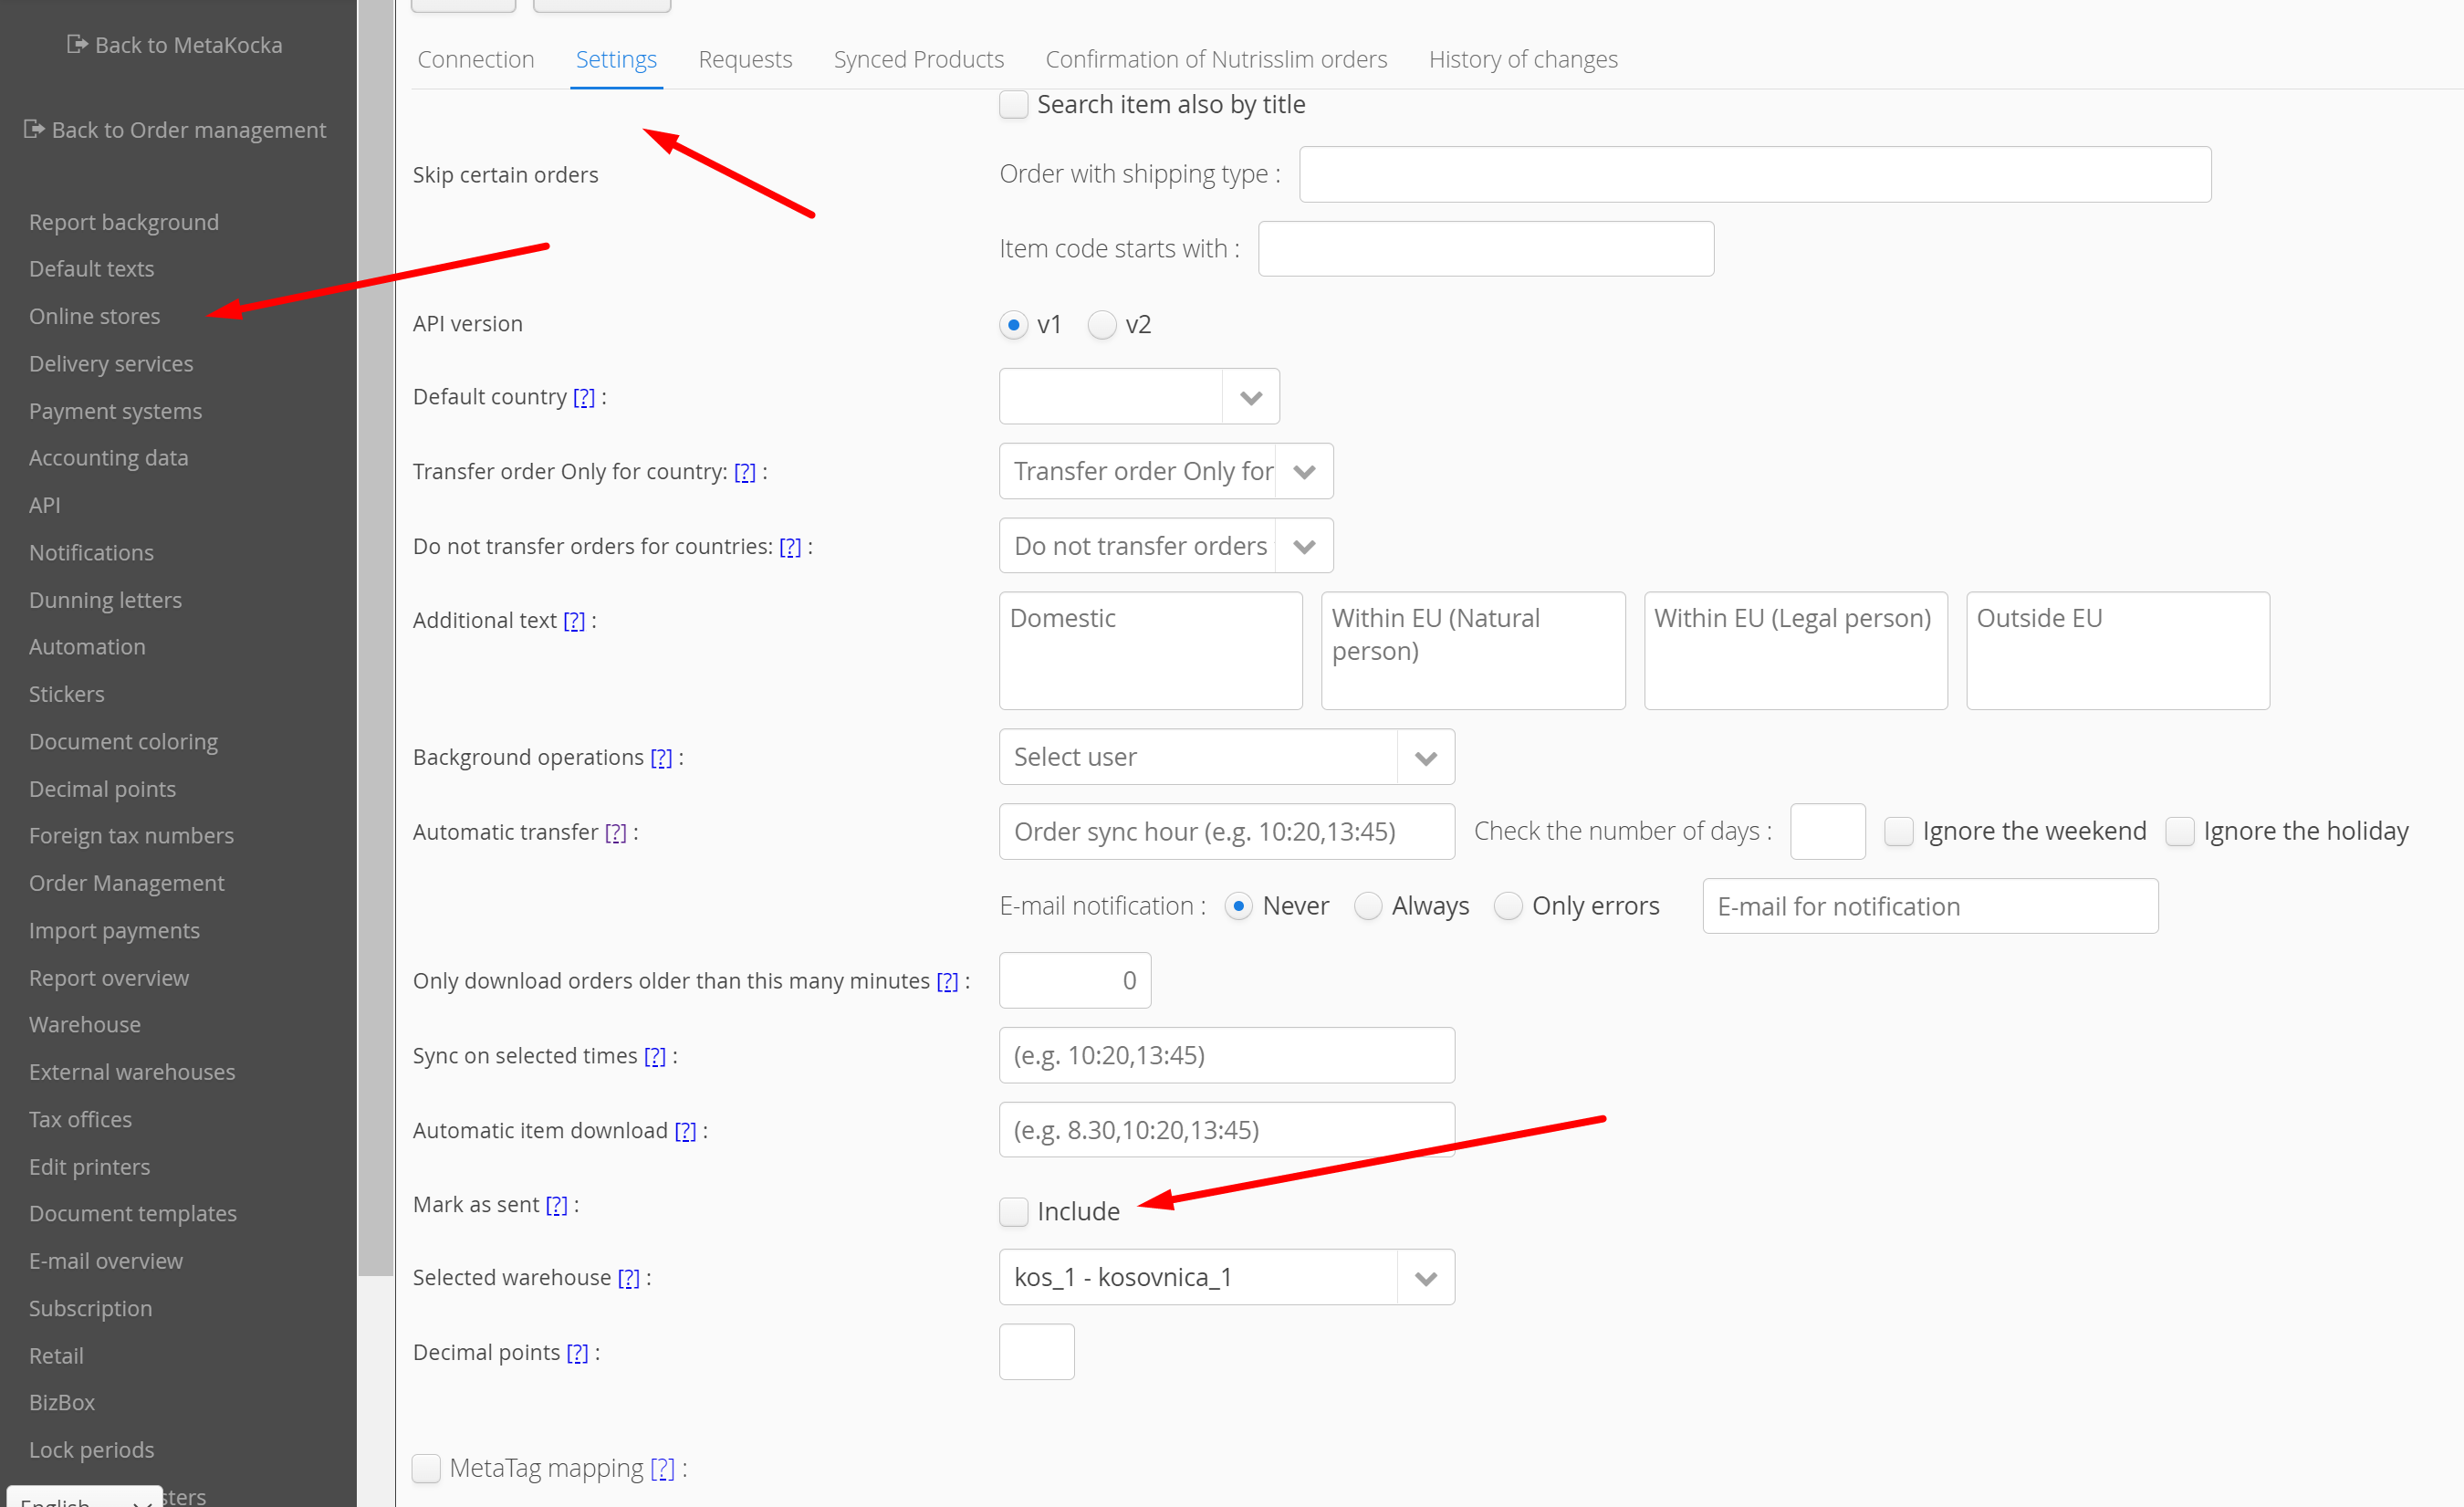Click the Back to MetaKocka exit icon
This screenshot has height=1507, width=2464.
(x=77, y=44)
